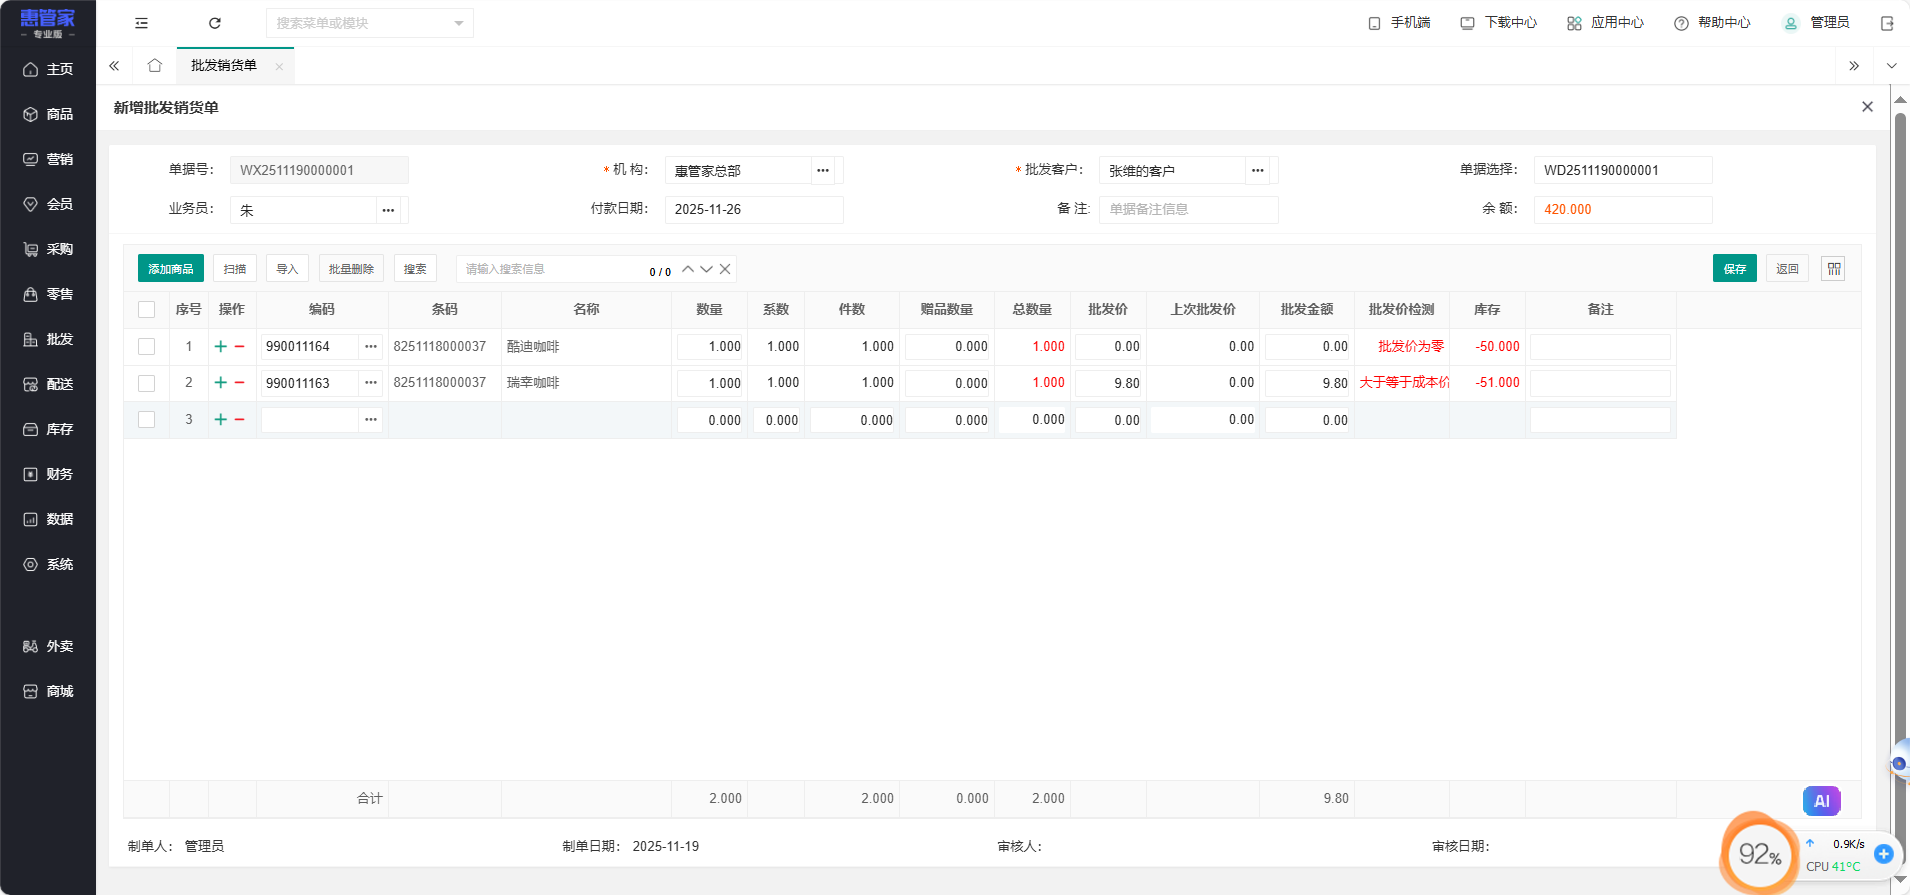Expand the tab list dropdown chevron
1910x895 pixels.
coord(1891,66)
